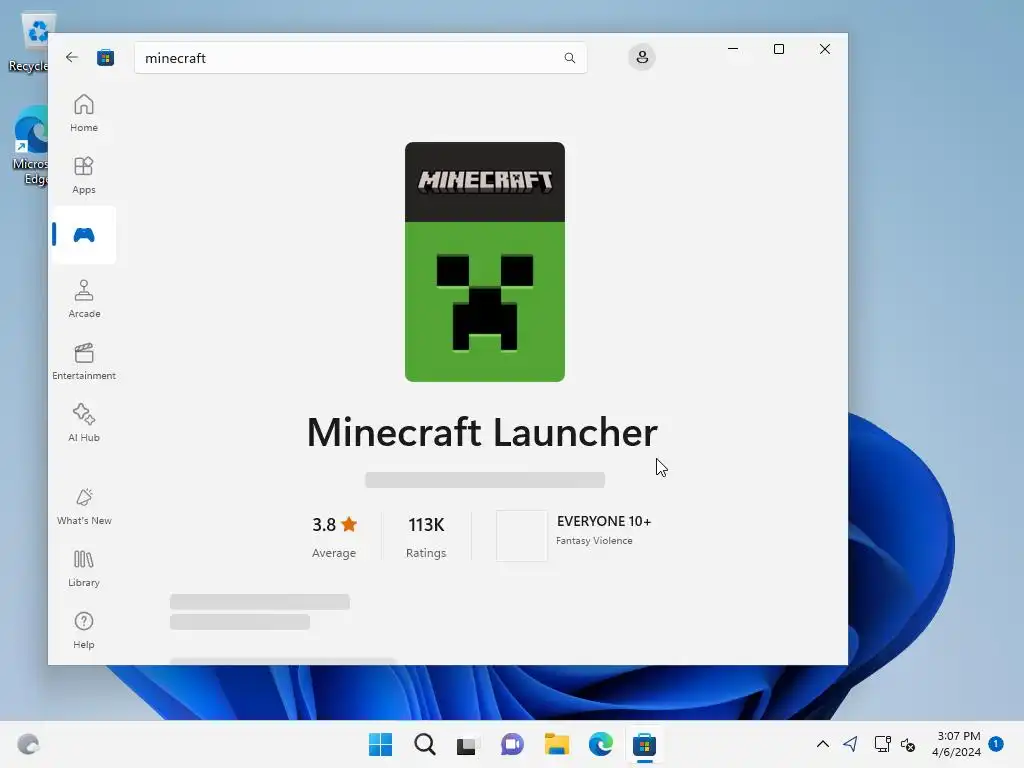The height and width of the screenshot is (768, 1024).
Task: Click the search magnifier icon in search box
Action: (x=569, y=58)
